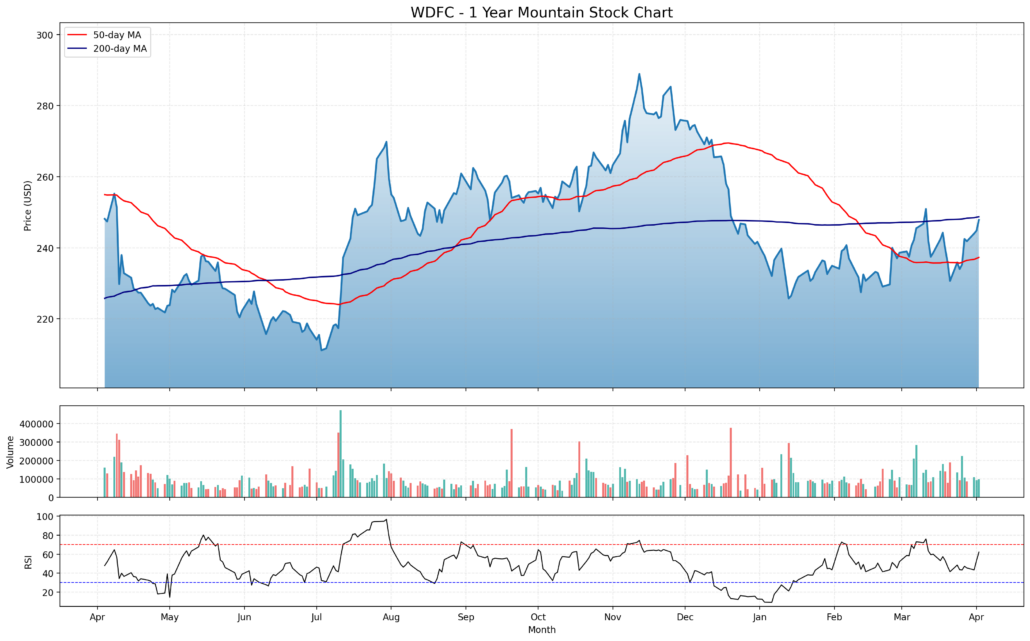Select the 40 tick on the RSI axis
1030x641 pixels.
coord(47,573)
